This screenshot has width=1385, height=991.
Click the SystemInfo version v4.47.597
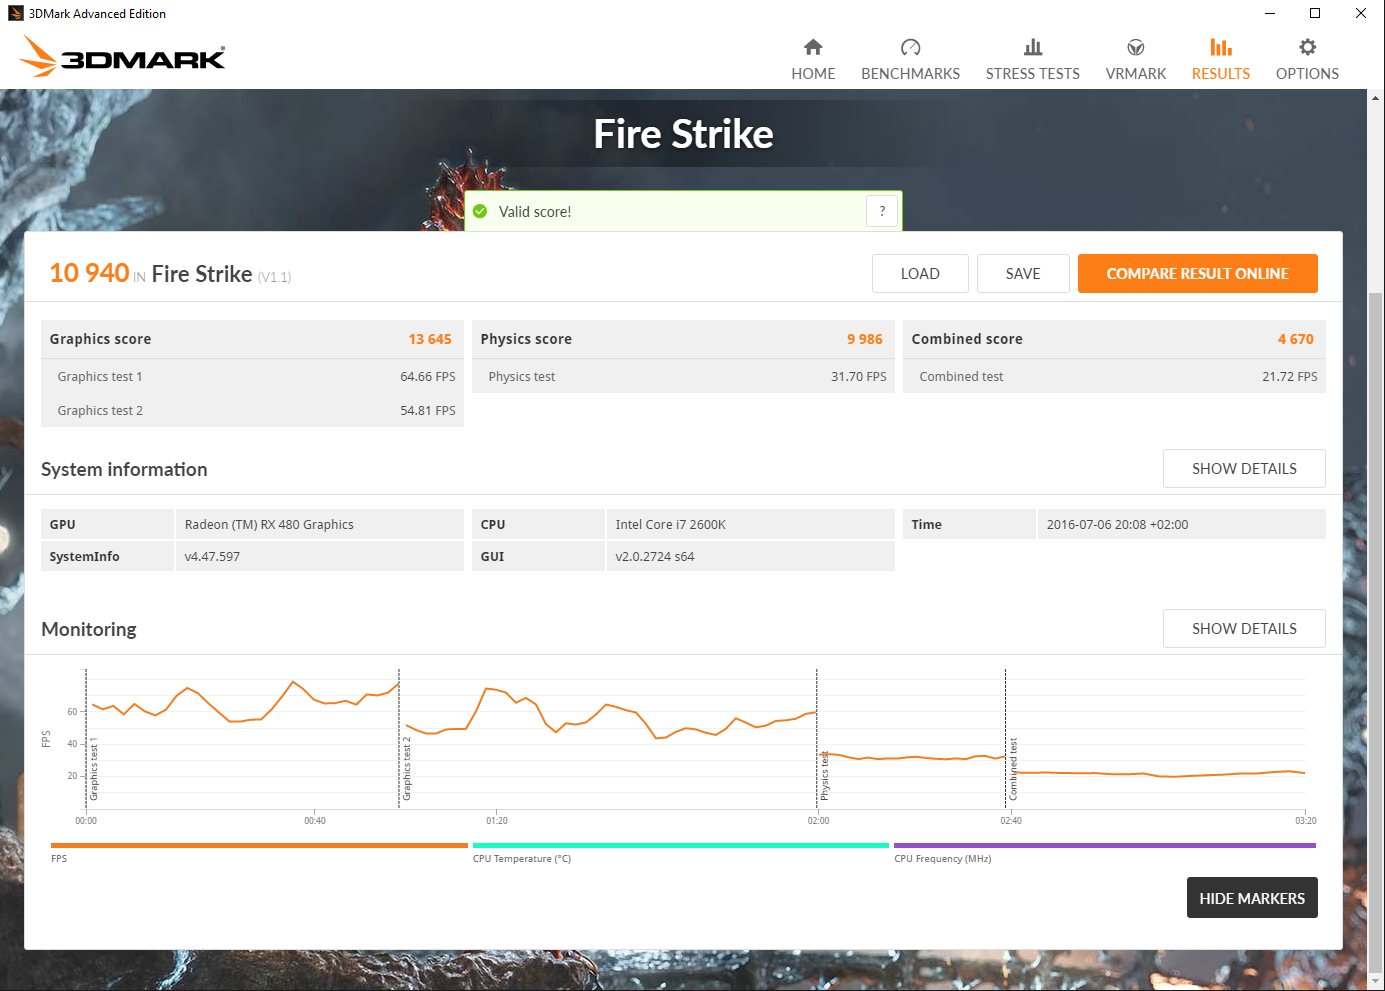click(x=212, y=556)
